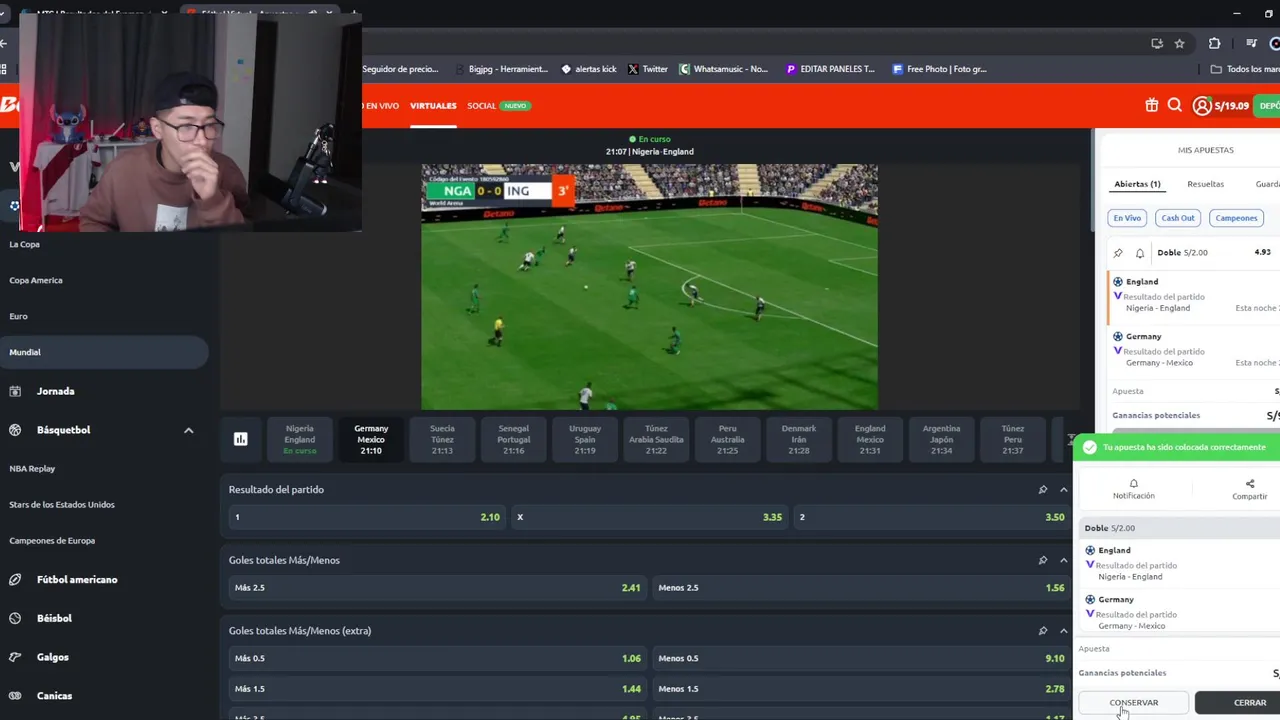The height and width of the screenshot is (720, 1280).
Task: Bet Menos 0.5 at odds 9.10
Action: point(861,658)
